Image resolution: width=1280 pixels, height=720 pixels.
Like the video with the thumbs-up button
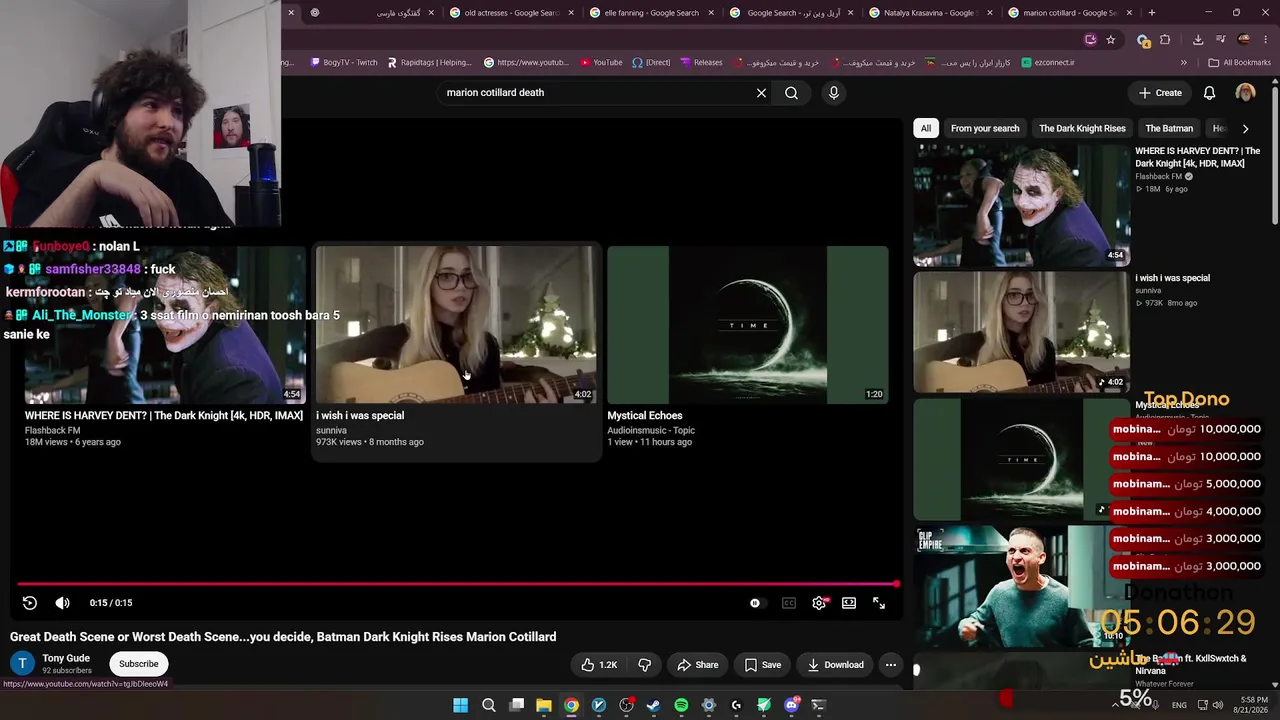(x=599, y=665)
